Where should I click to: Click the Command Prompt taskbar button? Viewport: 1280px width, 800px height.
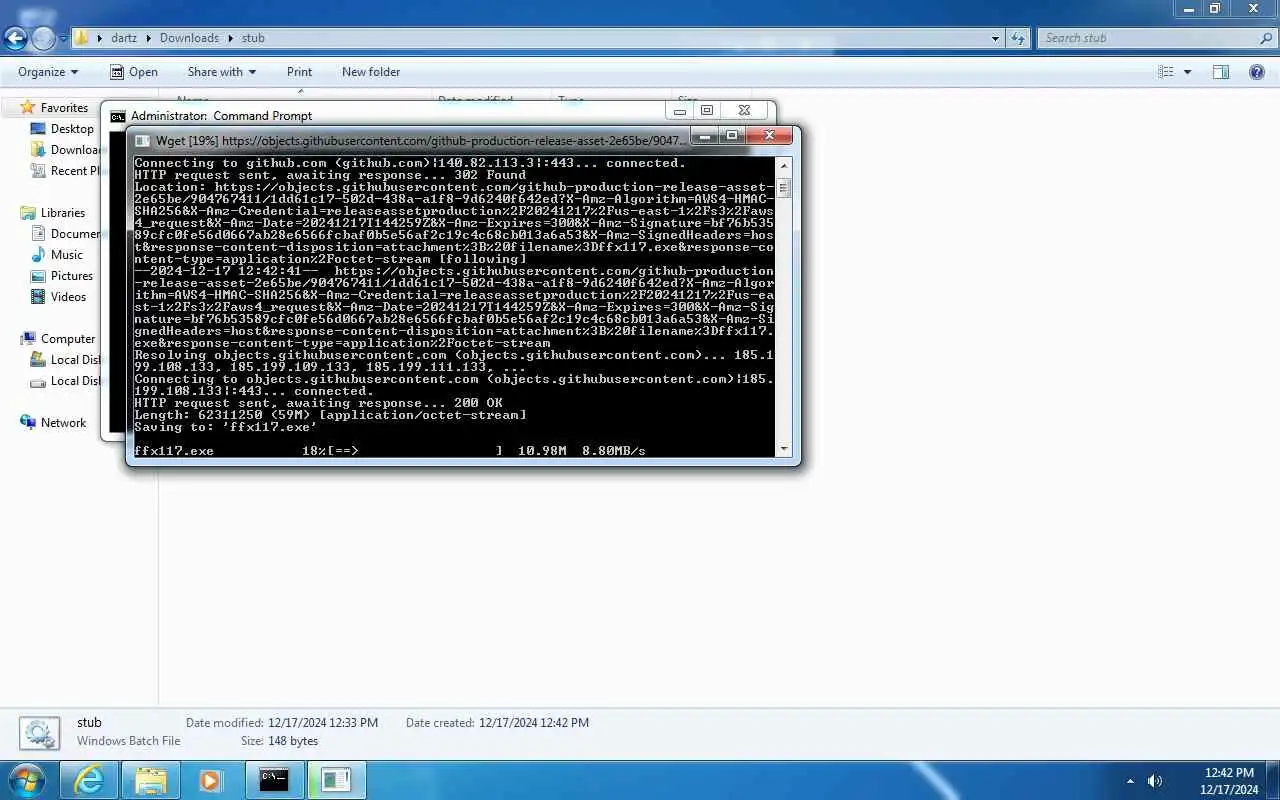click(274, 780)
